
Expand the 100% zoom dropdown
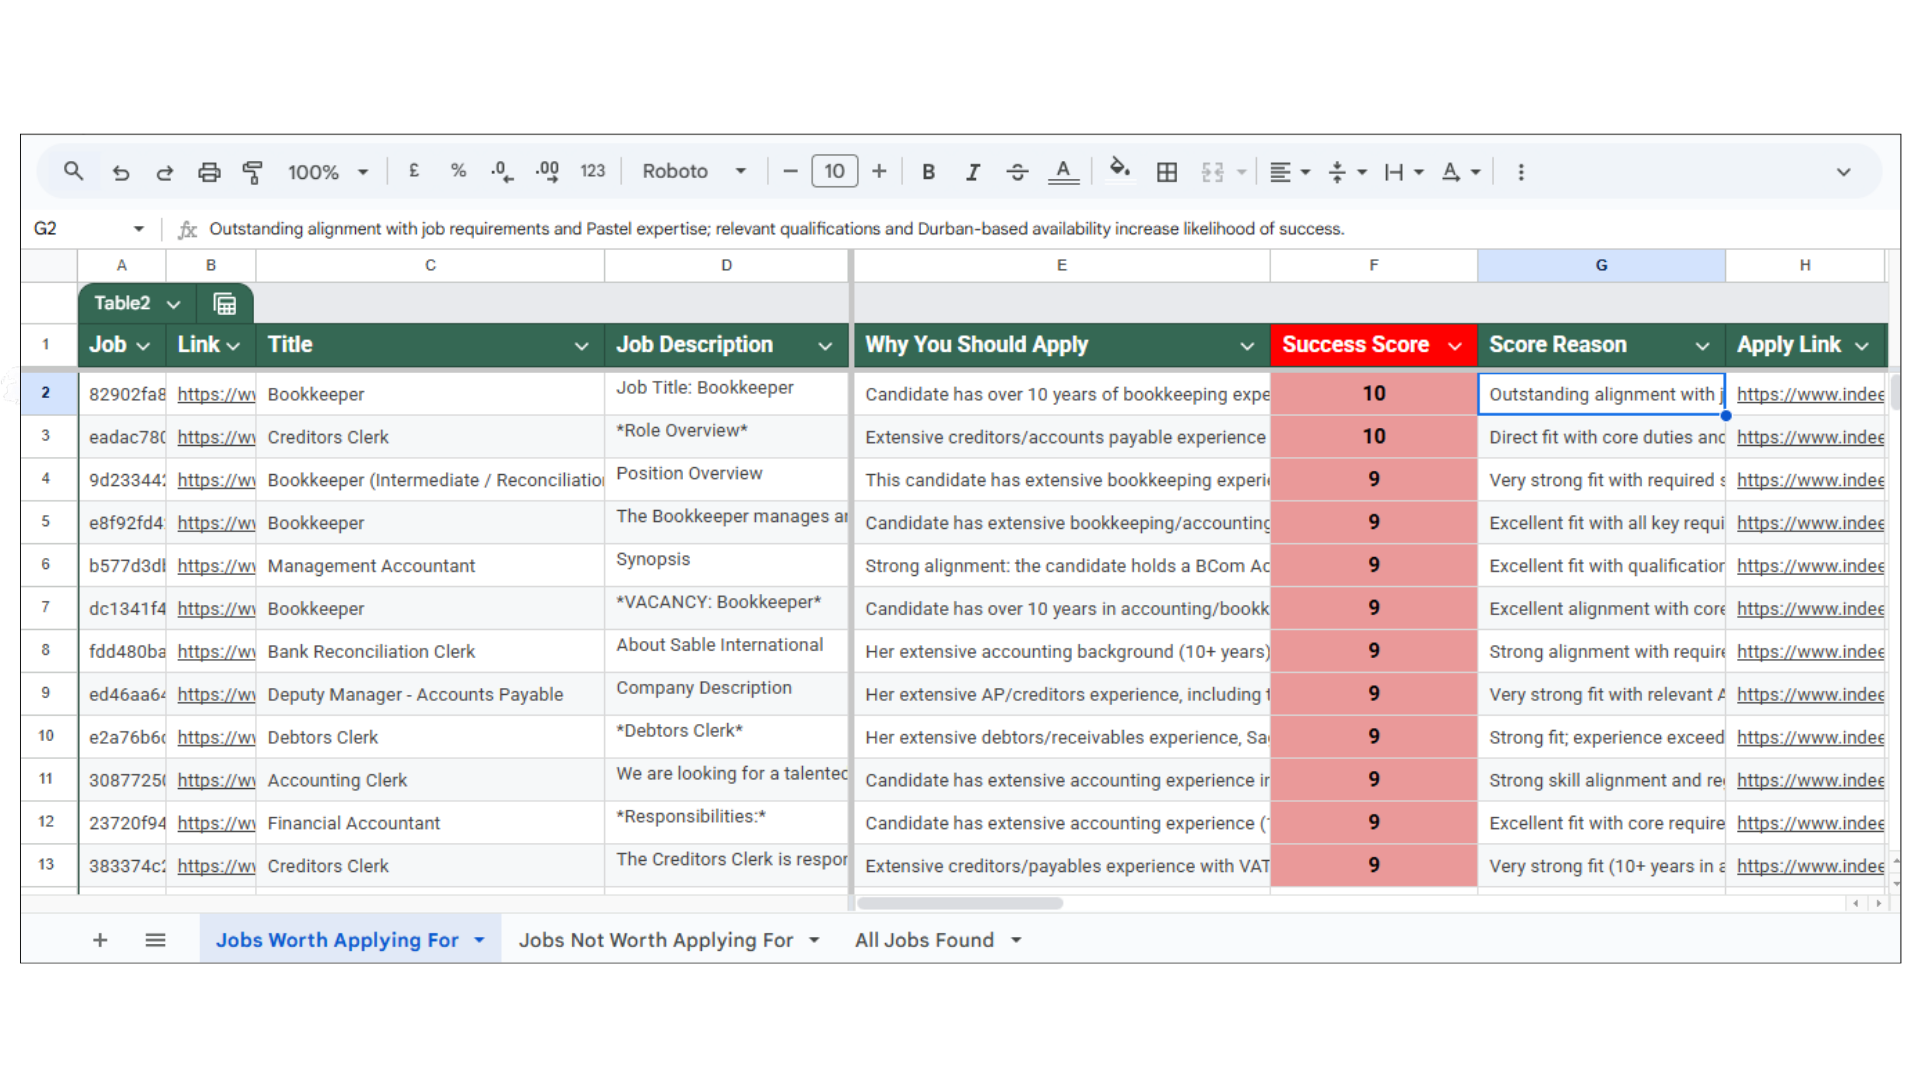[328, 172]
